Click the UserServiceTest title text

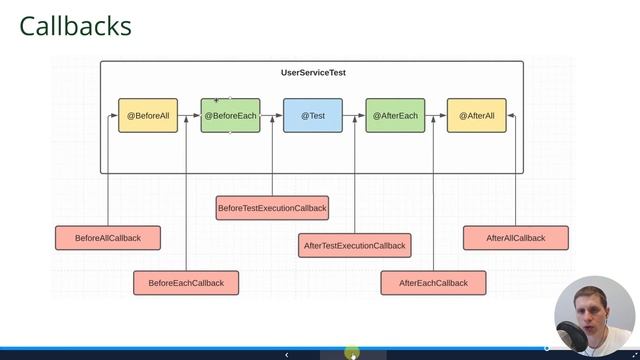[313, 73]
